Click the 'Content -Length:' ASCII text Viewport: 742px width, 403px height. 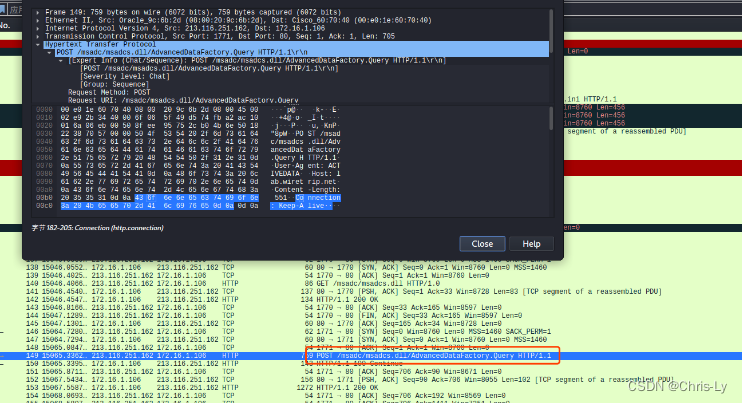305,190
